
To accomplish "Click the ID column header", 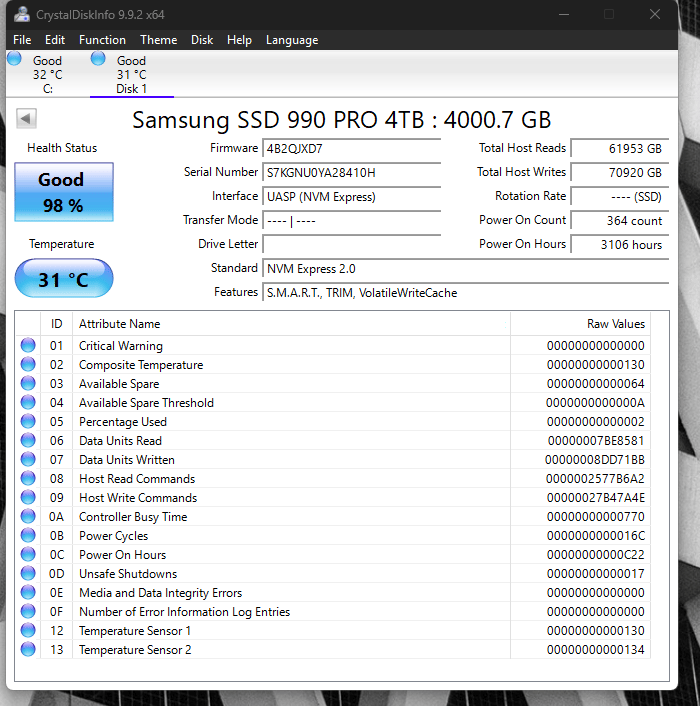I will (56, 324).
